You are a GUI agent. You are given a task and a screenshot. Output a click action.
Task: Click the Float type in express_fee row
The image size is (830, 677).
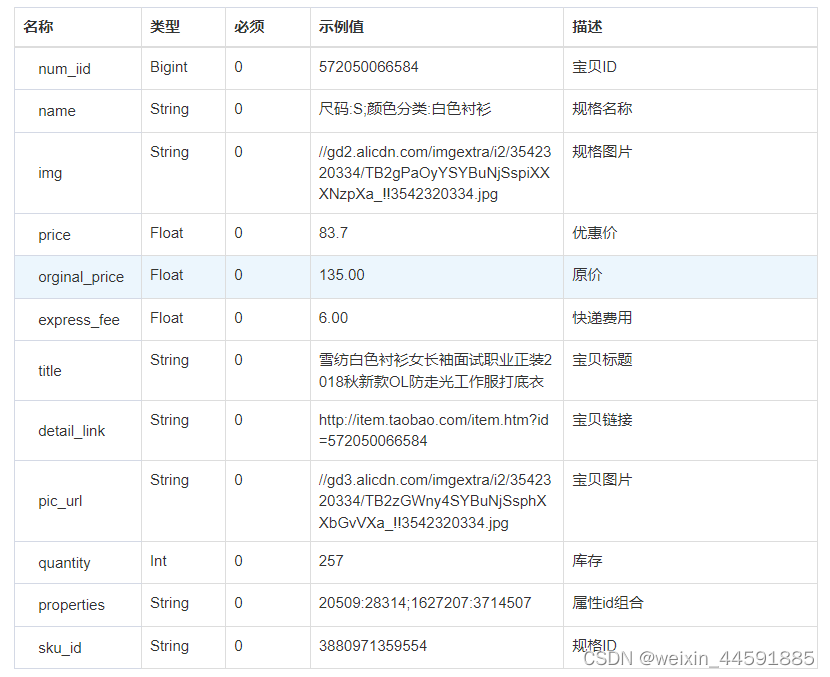167,318
